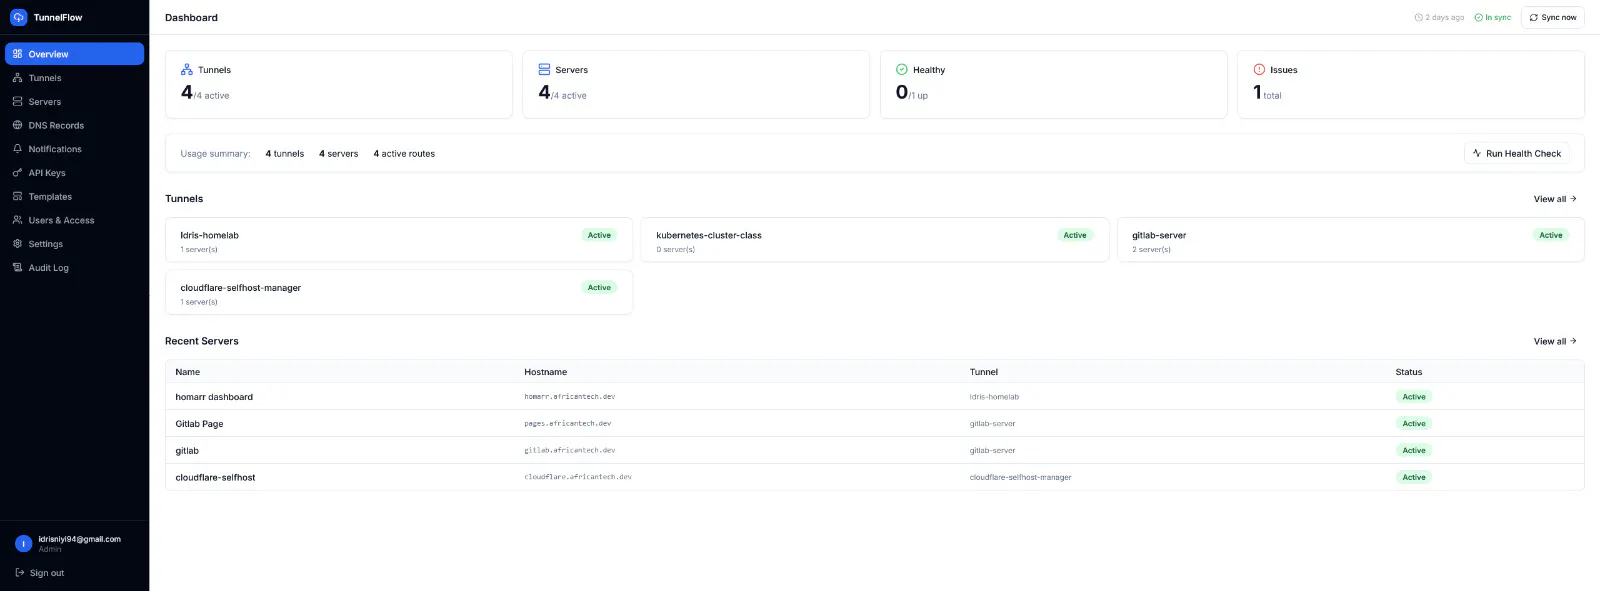Click the Servers card stack icon
The width and height of the screenshot is (1600, 591).
click(544, 70)
